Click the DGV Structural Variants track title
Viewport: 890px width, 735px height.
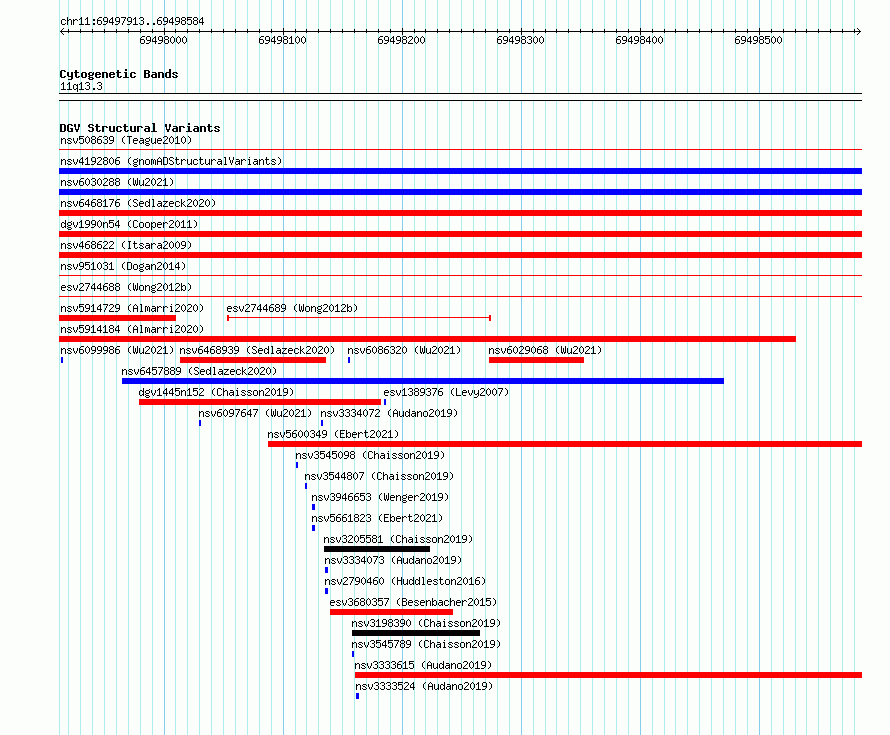click(x=140, y=128)
